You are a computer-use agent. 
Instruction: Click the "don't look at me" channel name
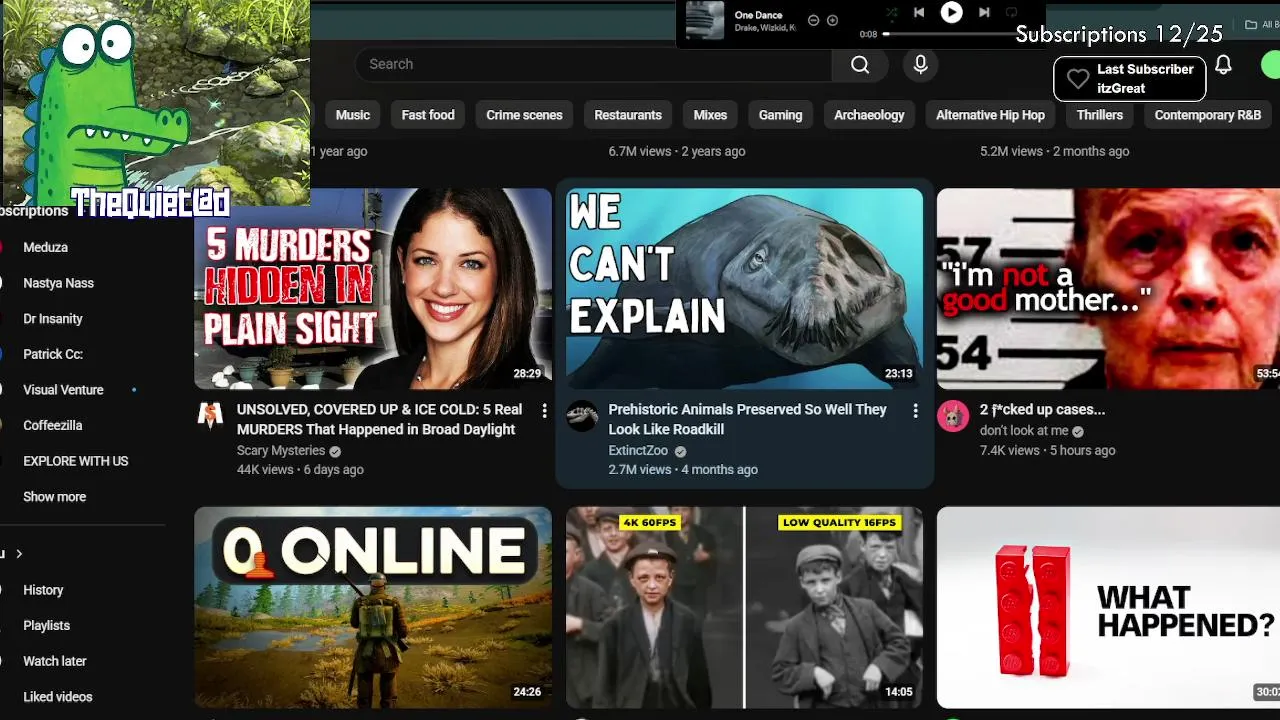[1024, 431]
